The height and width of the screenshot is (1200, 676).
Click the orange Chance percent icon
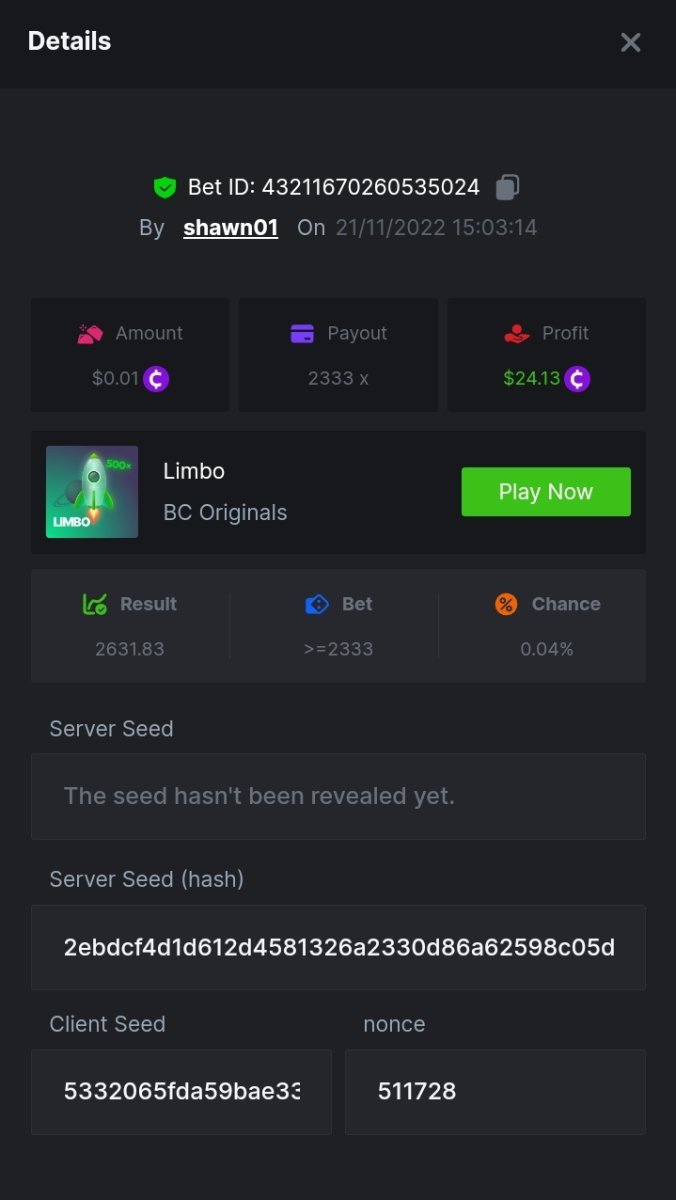(x=506, y=604)
